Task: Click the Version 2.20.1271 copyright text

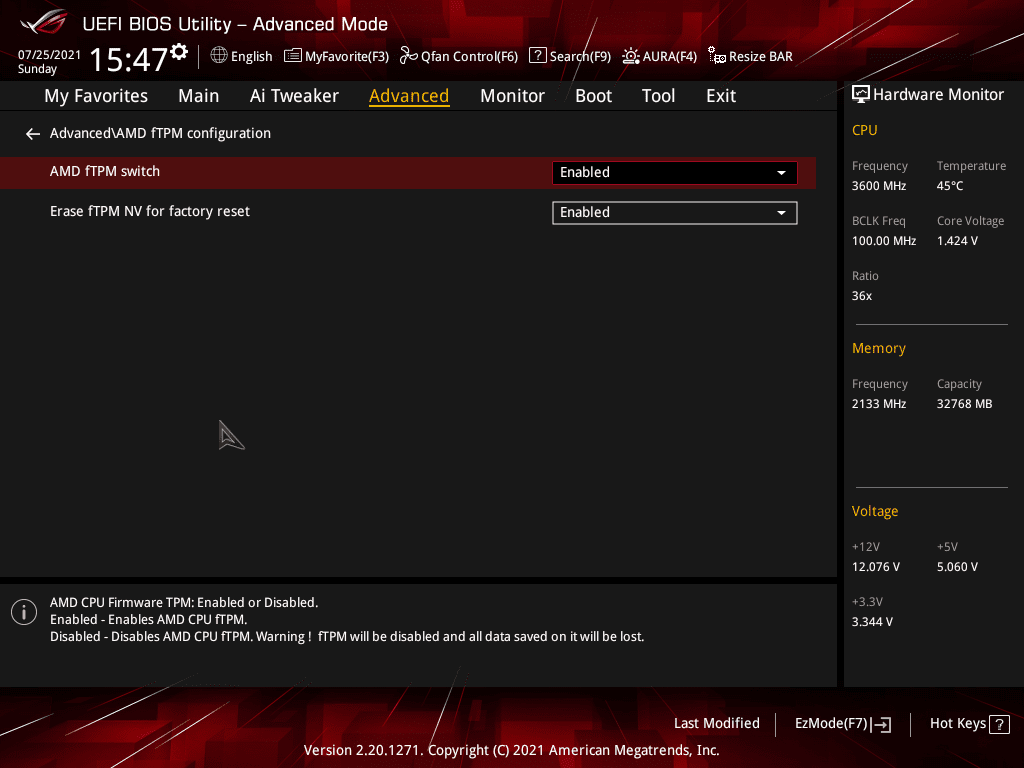Action: 511,750
